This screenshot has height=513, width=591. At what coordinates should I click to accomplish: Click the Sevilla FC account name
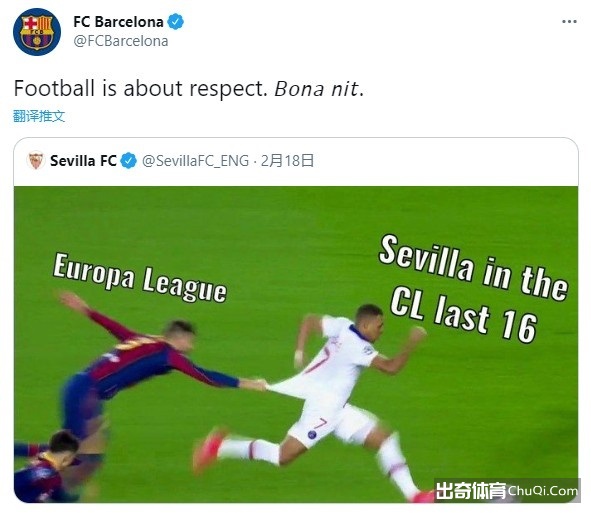point(83,161)
